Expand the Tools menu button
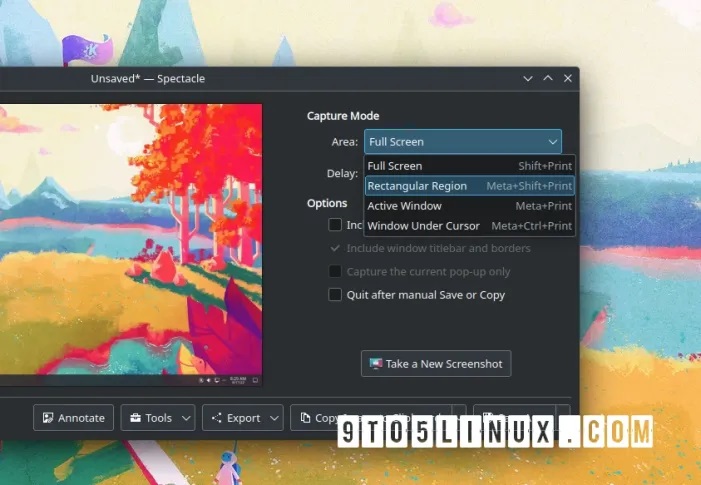This screenshot has height=485, width=701. (158, 418)
